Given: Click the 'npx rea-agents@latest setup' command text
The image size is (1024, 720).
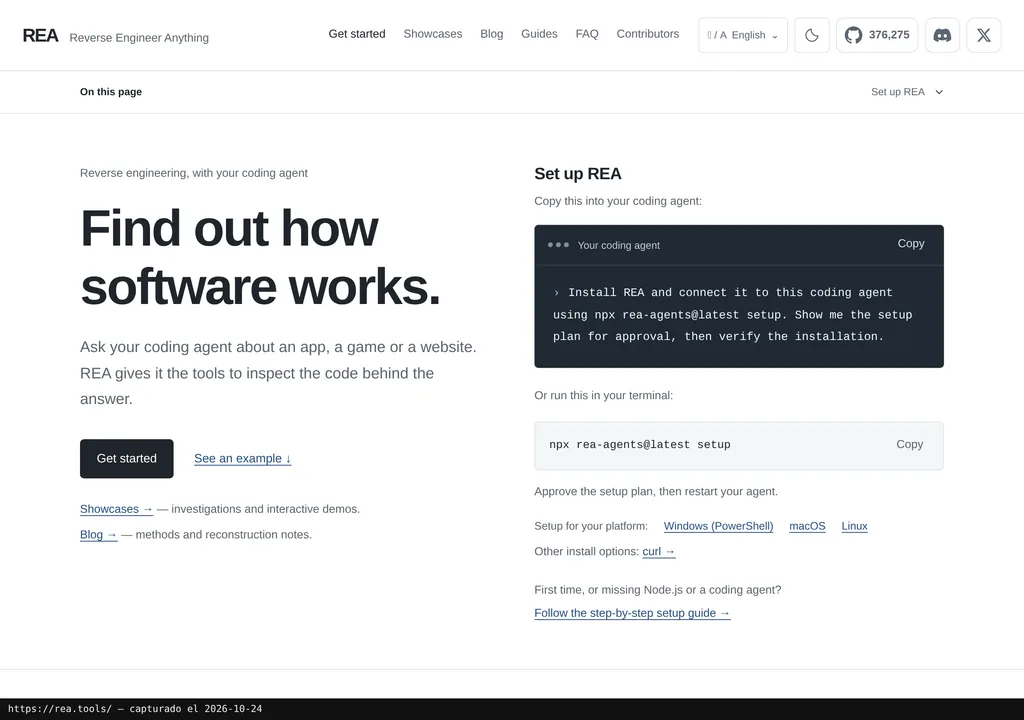Looking at the screenshot, I should pos(640,444).
